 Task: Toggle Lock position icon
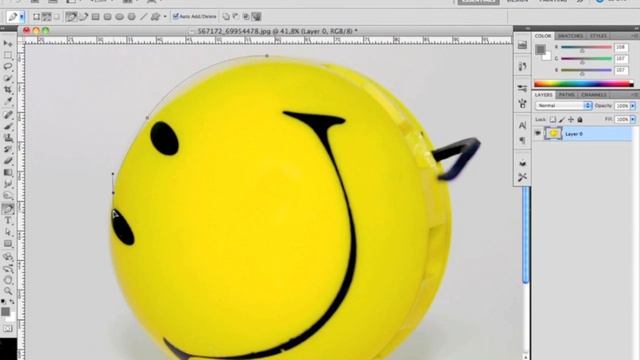pyautogui.click(x=571, y=120)
